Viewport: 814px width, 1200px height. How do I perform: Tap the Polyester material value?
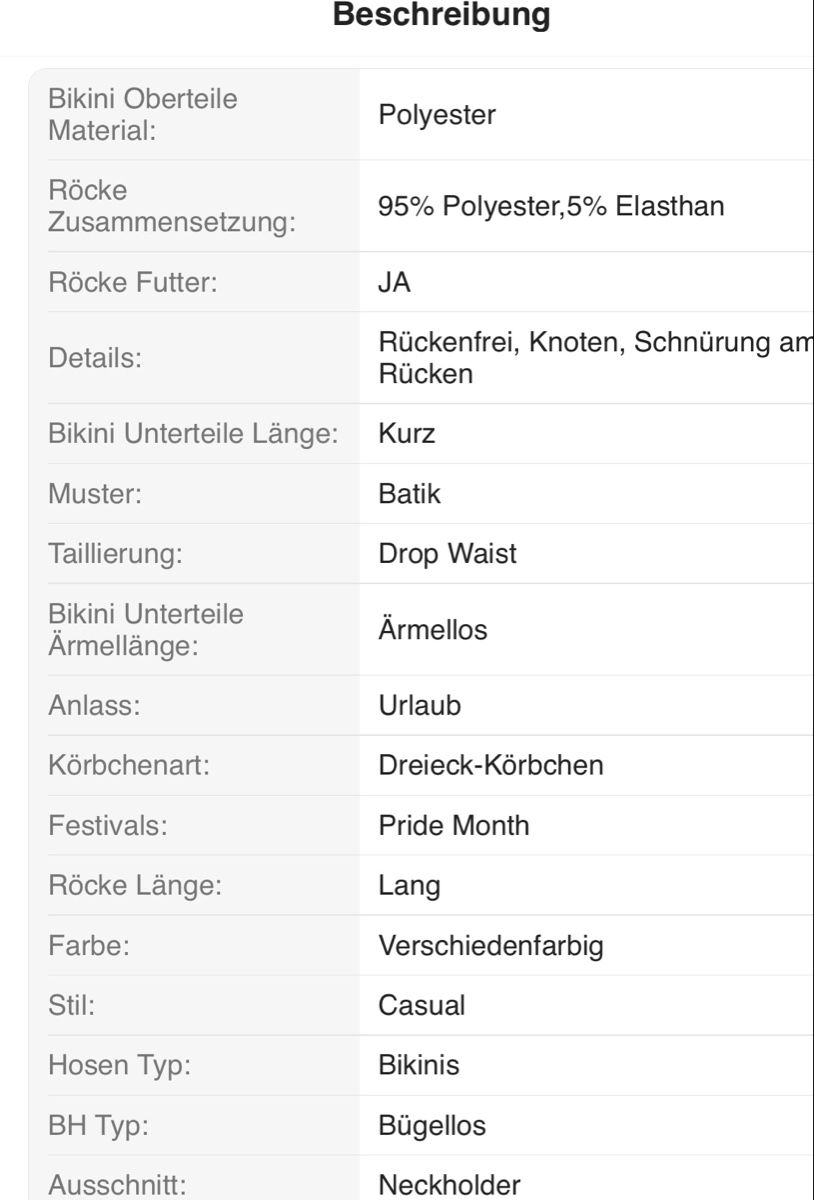(x=437, y=115)
